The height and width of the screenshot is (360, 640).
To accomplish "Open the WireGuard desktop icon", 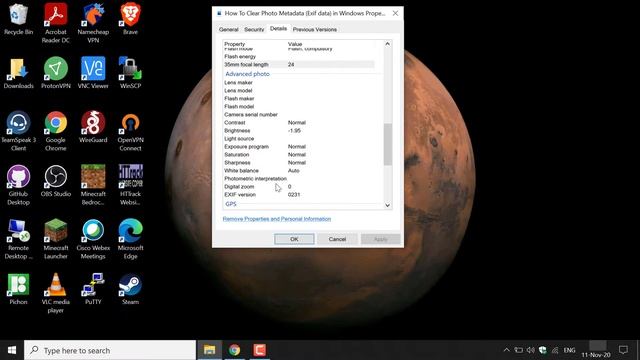I will (x=93, y=127).
